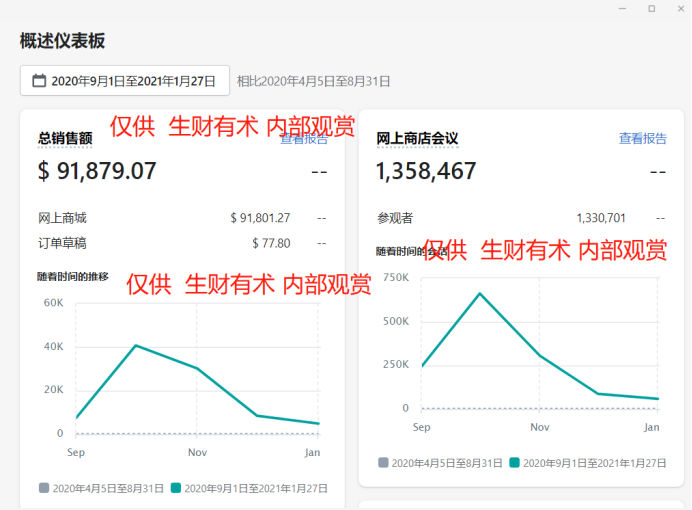This screenshot has width=692, height=510.
Task: Click the 网上商店会议 card title
Action: click(417, 139)
